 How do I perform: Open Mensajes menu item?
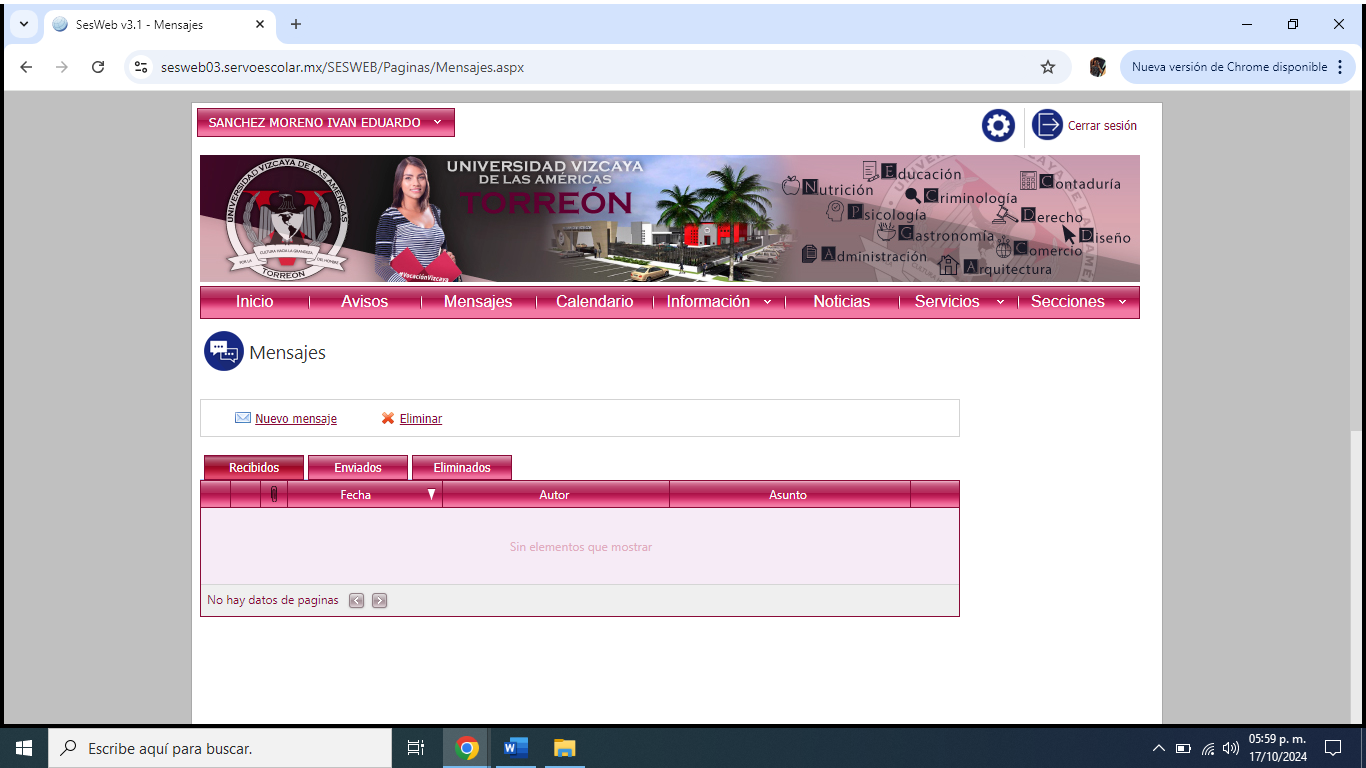[478, 302]
